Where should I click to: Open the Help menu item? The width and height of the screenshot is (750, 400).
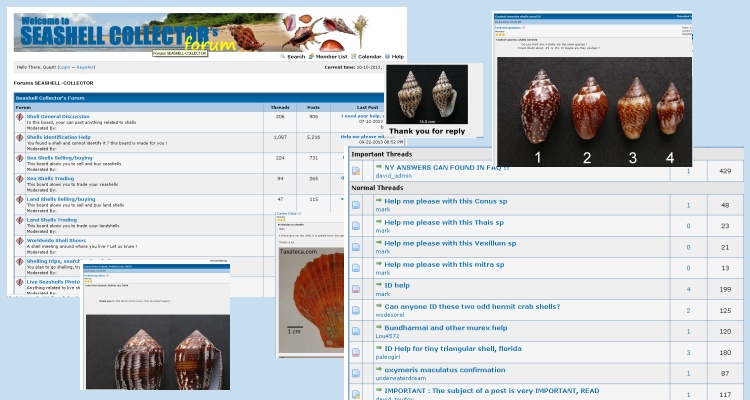point(398,56)
